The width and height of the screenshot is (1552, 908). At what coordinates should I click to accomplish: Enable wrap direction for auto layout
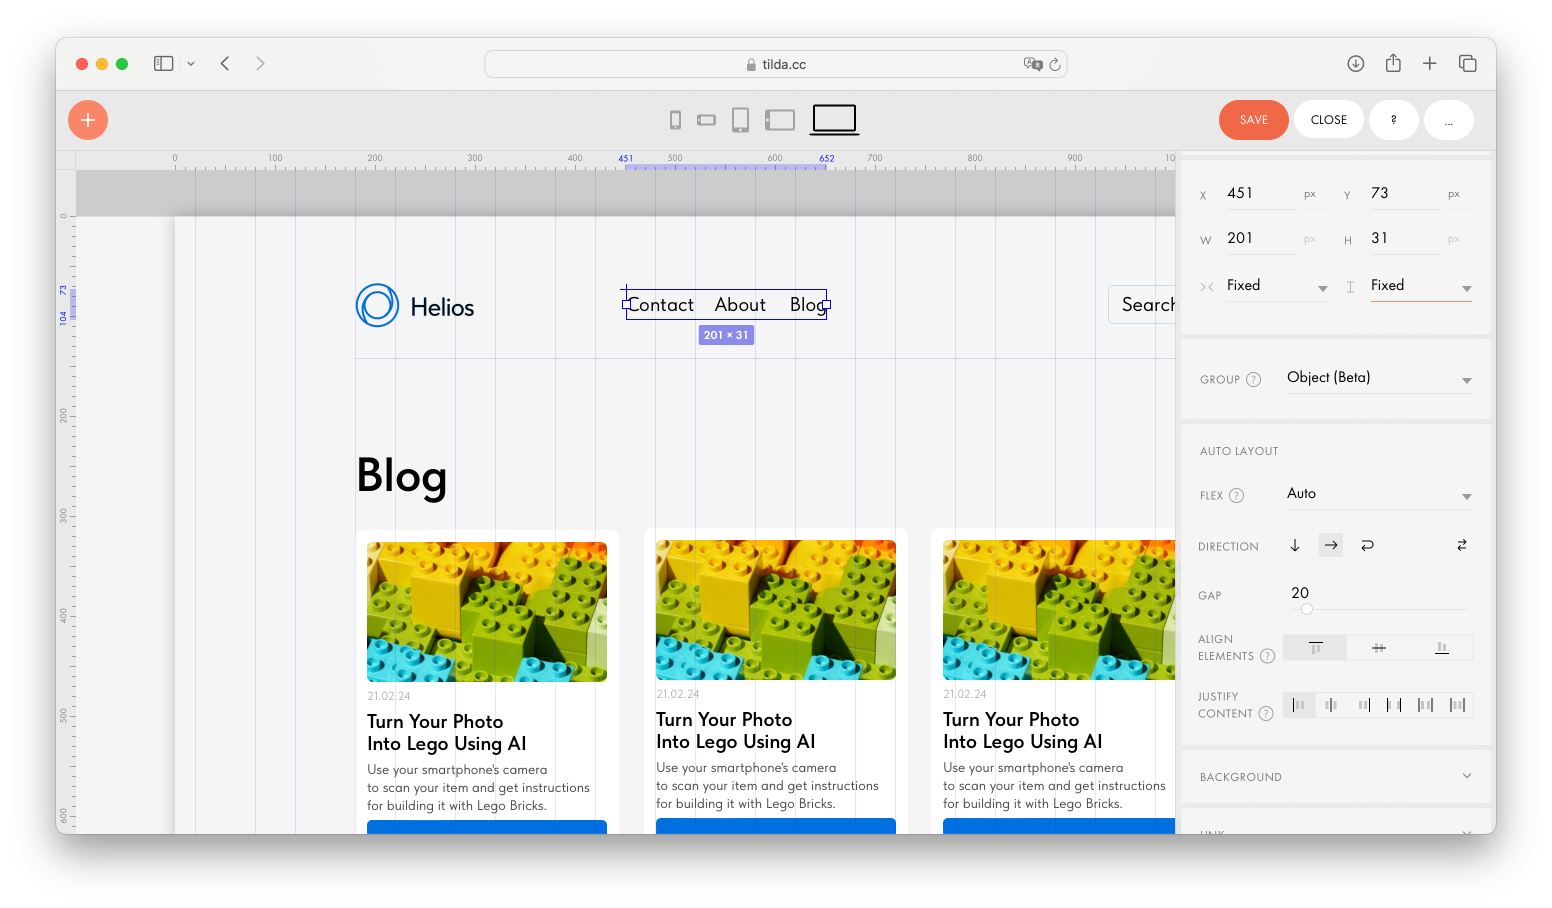(x=1367, y=545)
